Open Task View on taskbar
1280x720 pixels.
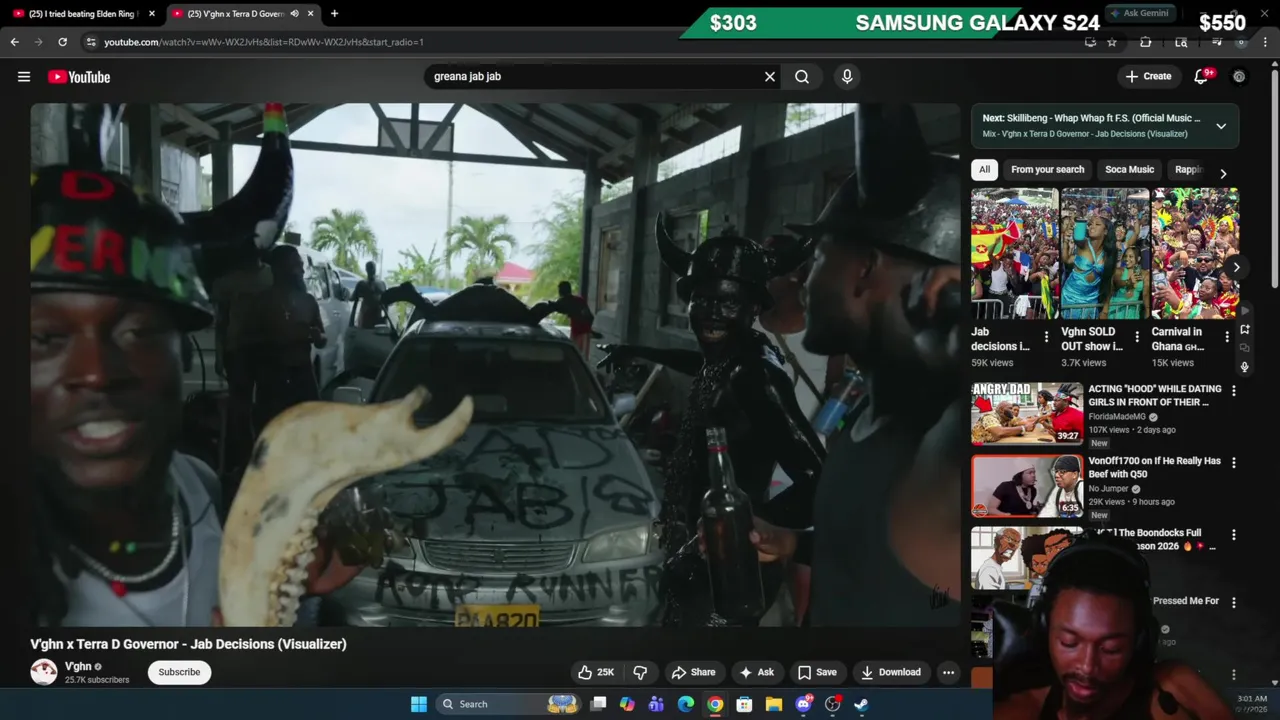point(598,704)
